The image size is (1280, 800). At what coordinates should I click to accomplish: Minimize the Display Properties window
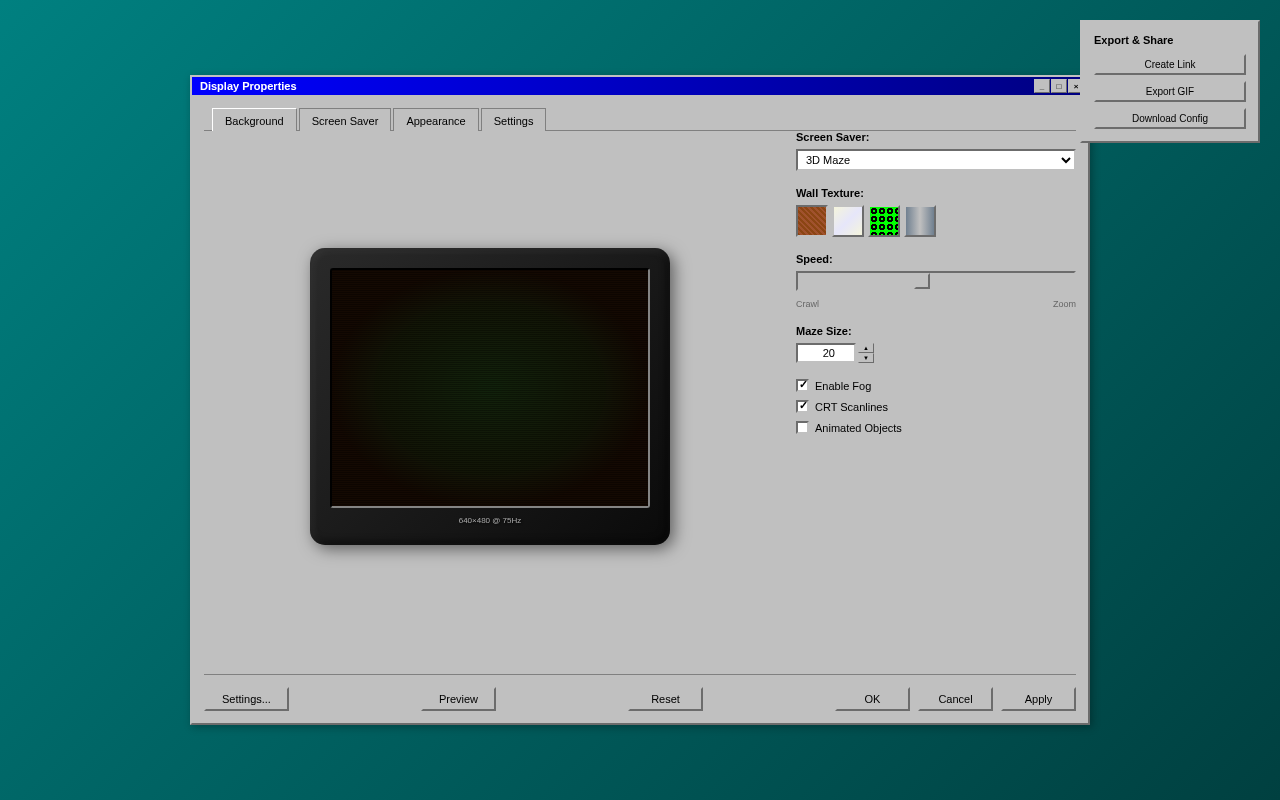coord(1041,86)
